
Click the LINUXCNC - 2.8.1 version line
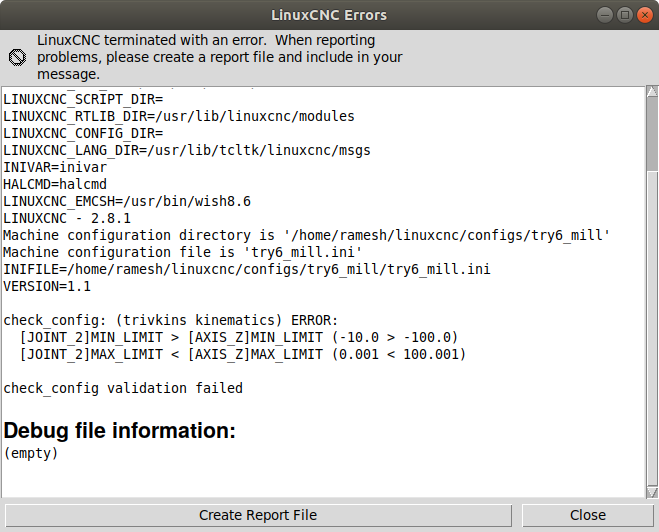[67, 218]
